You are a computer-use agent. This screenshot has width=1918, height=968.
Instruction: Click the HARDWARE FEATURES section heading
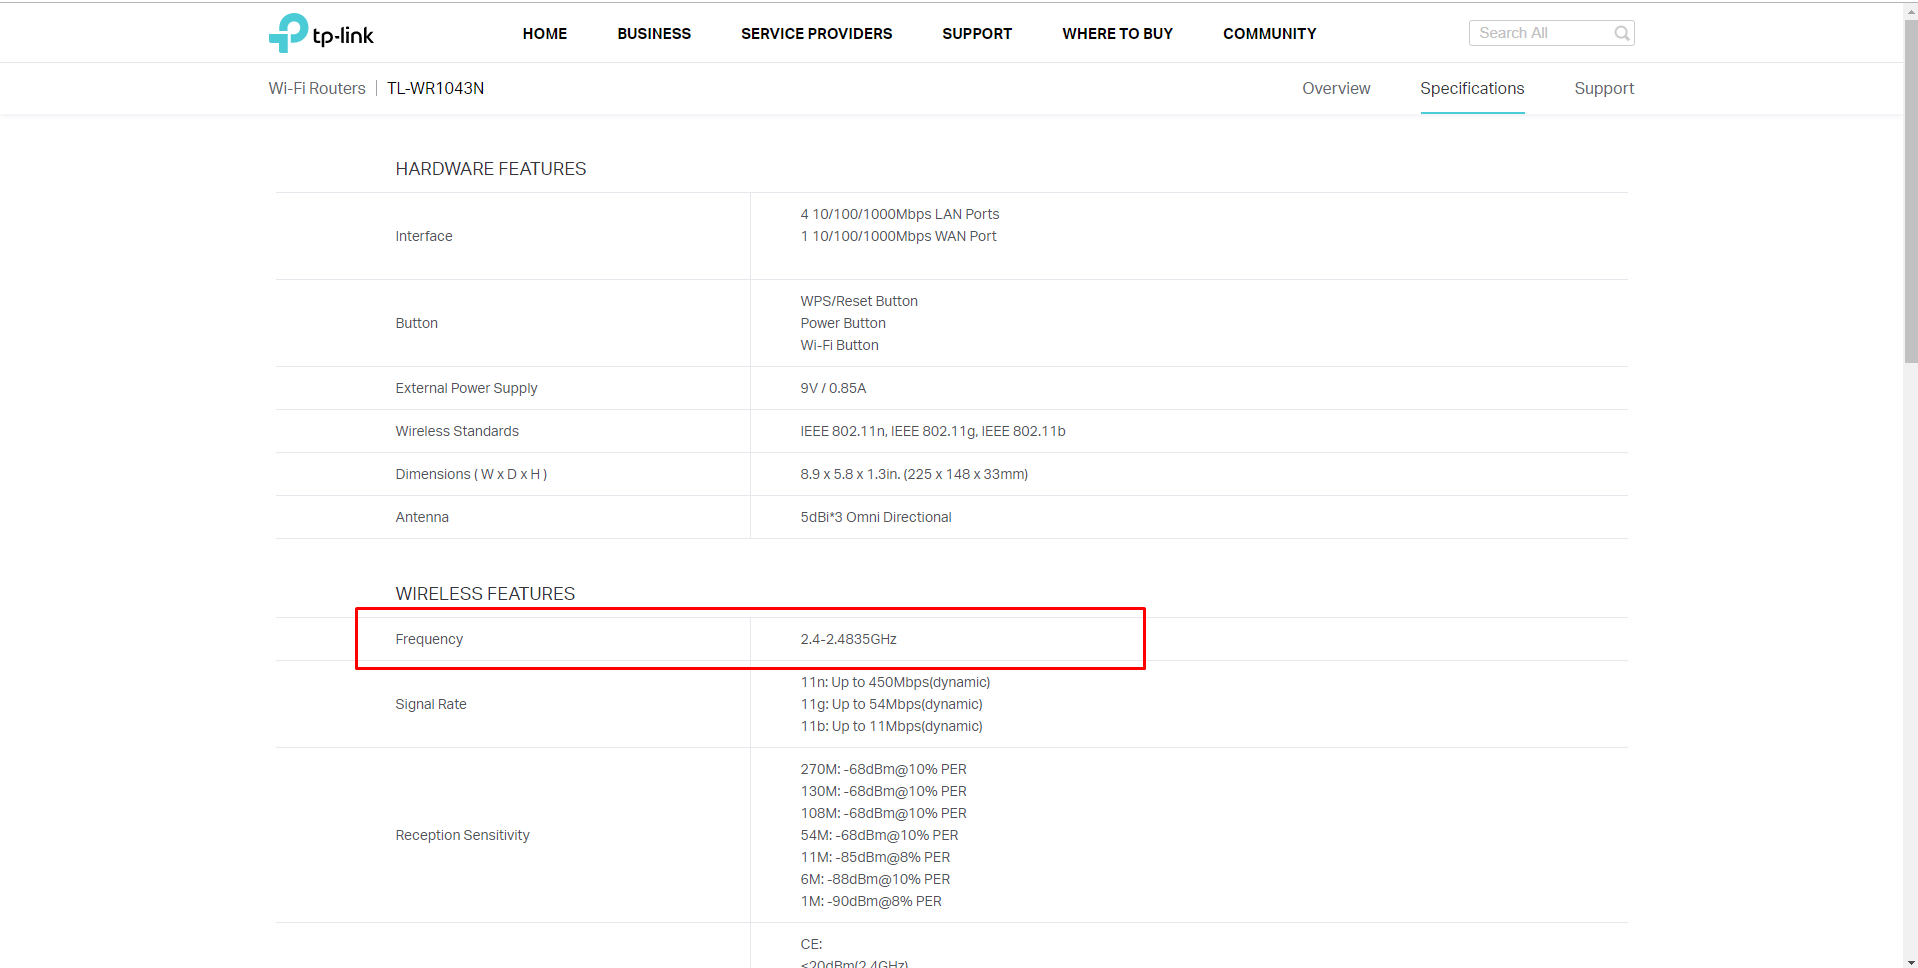[x=490, y=169]
